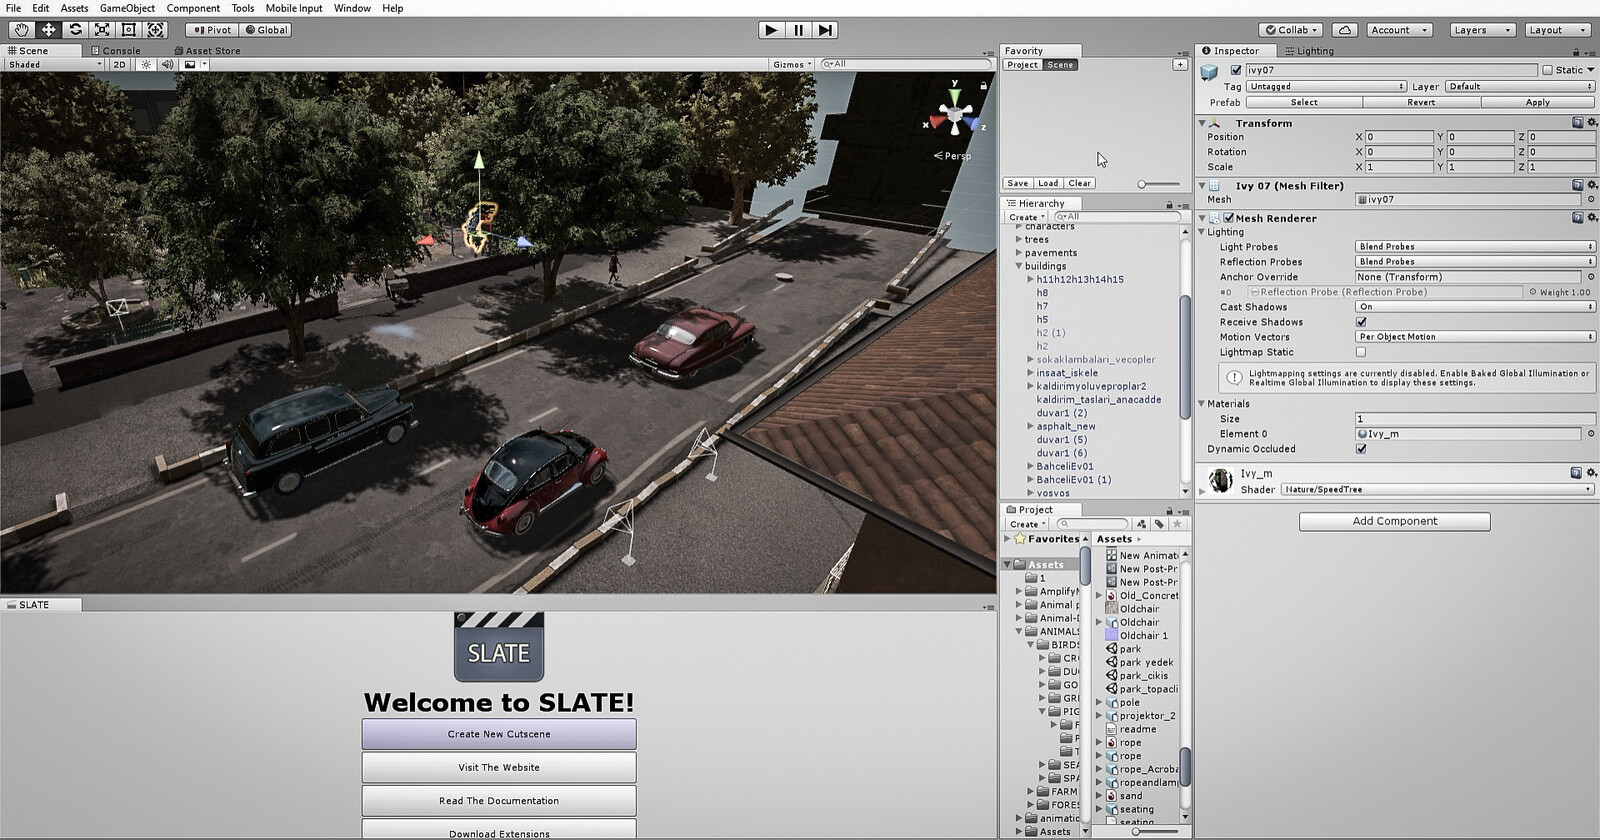Click Visit The Website button
1600x840 pixels.
(x=499, y=767)
